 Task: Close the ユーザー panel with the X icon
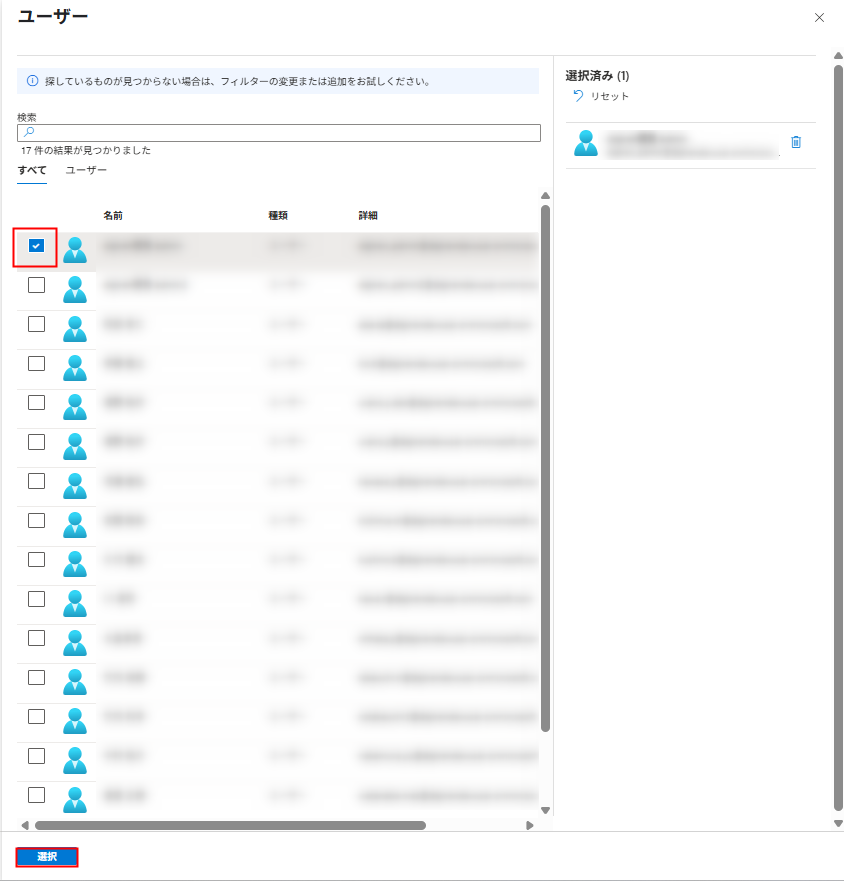pos(820,18)
